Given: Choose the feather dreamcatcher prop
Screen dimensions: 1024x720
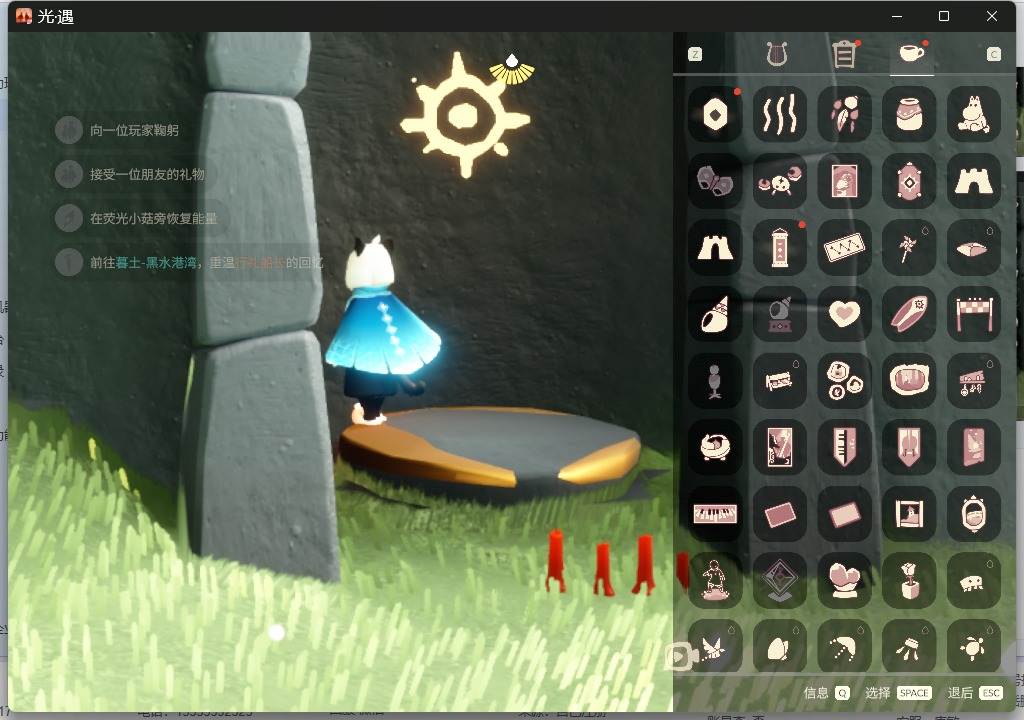Looking at the screenshot, I should 844,115.
